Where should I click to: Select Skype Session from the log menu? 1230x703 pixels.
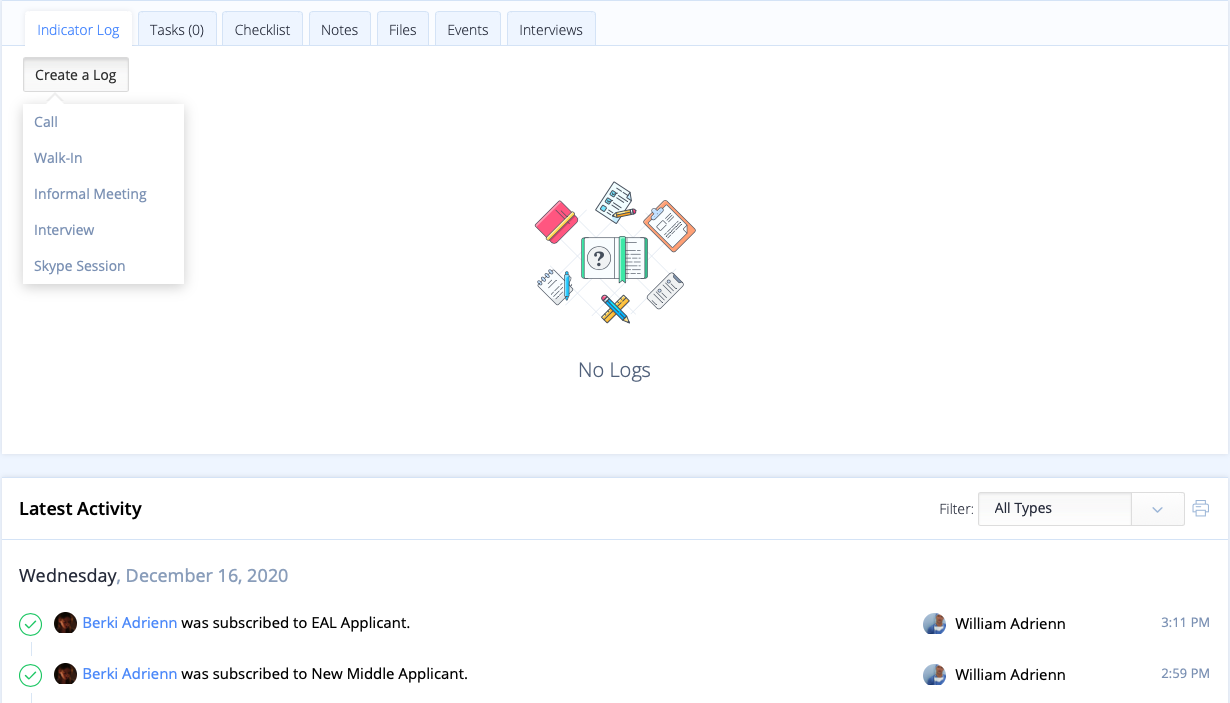click(x=79, y=265)
